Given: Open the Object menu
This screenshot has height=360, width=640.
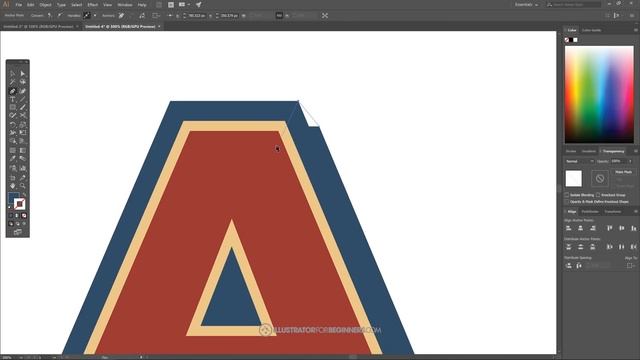Looking at the screenshot, I should click(x=45, y=5).
